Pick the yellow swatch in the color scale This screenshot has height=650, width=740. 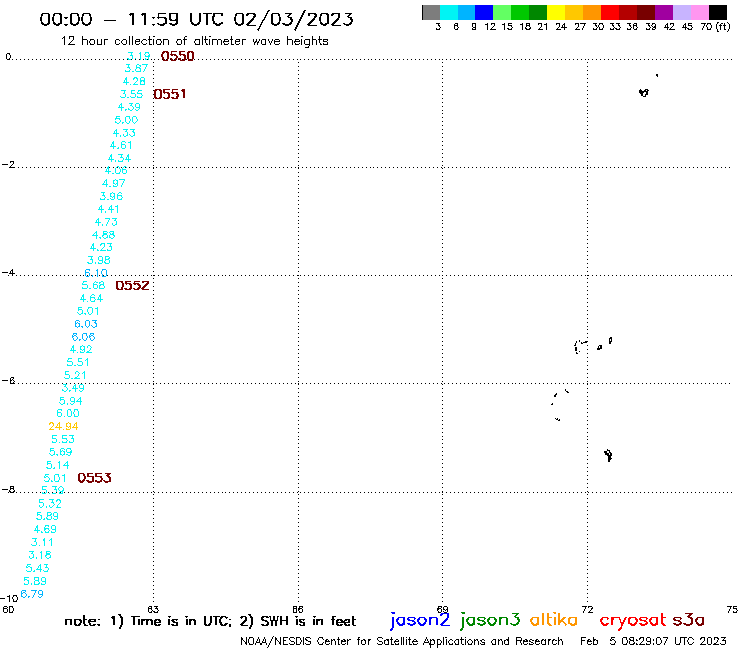click(555, 12)
